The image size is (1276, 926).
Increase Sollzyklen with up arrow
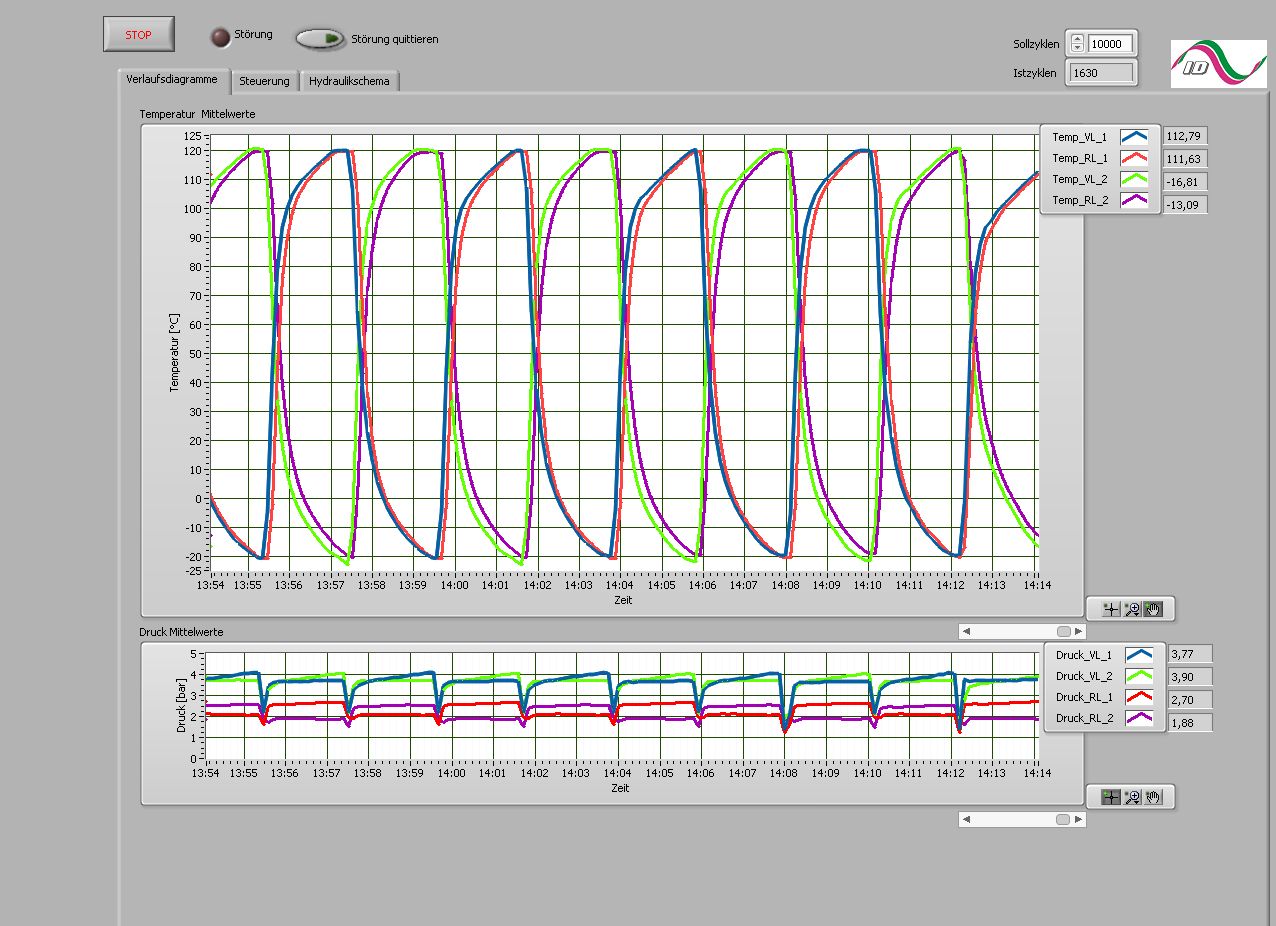click(1077, 39)
